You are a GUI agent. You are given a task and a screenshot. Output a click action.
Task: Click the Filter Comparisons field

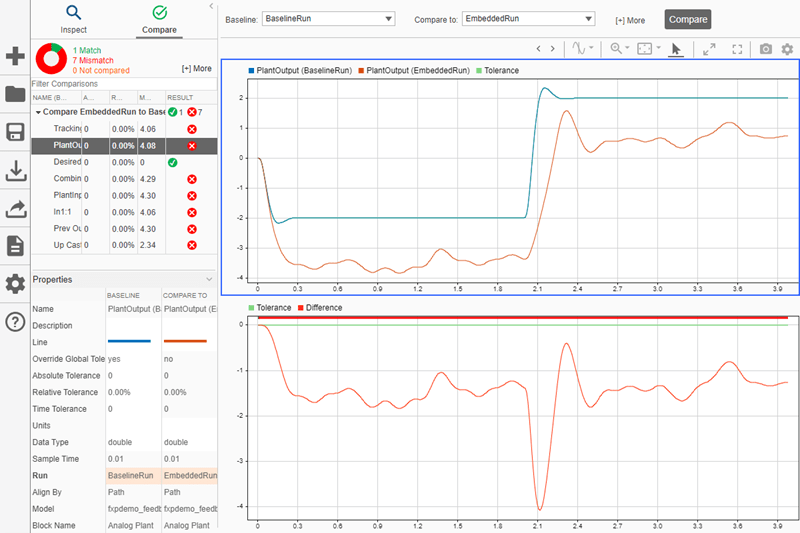[x=124, y=84]
